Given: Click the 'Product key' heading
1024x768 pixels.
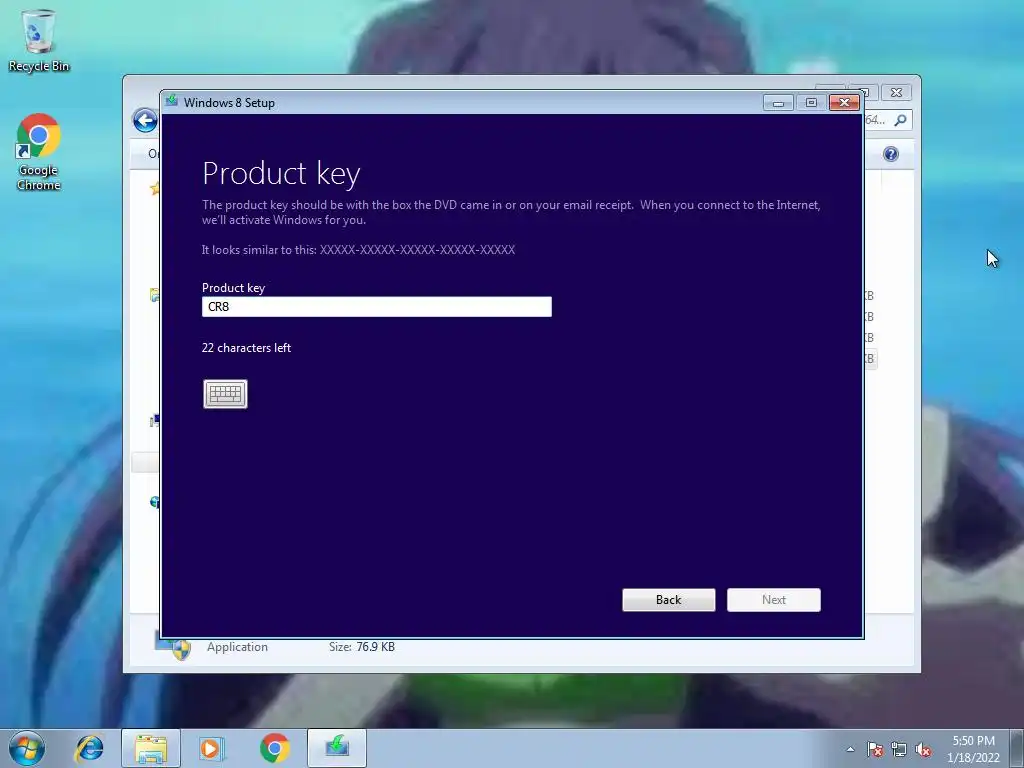Looking at the screenshot, I should point(281,174).
